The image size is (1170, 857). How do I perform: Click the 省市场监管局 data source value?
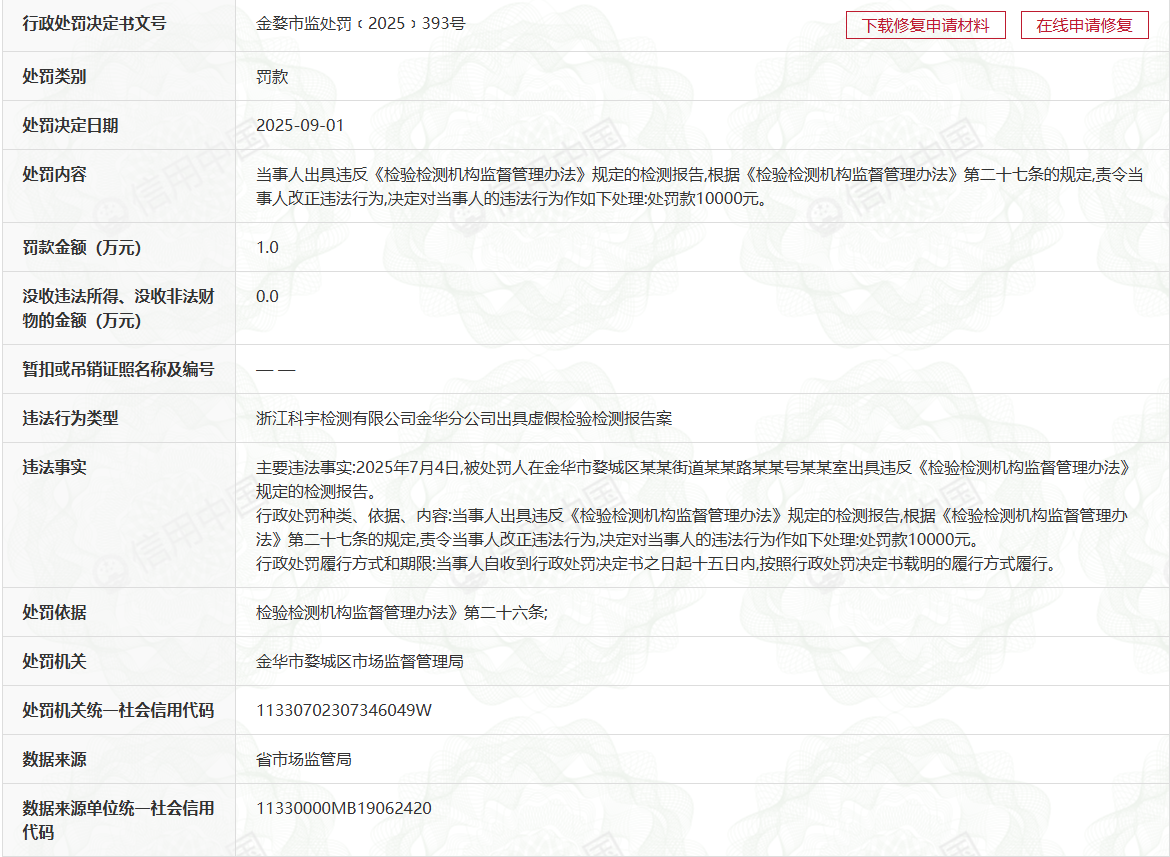tap(304, 759)
